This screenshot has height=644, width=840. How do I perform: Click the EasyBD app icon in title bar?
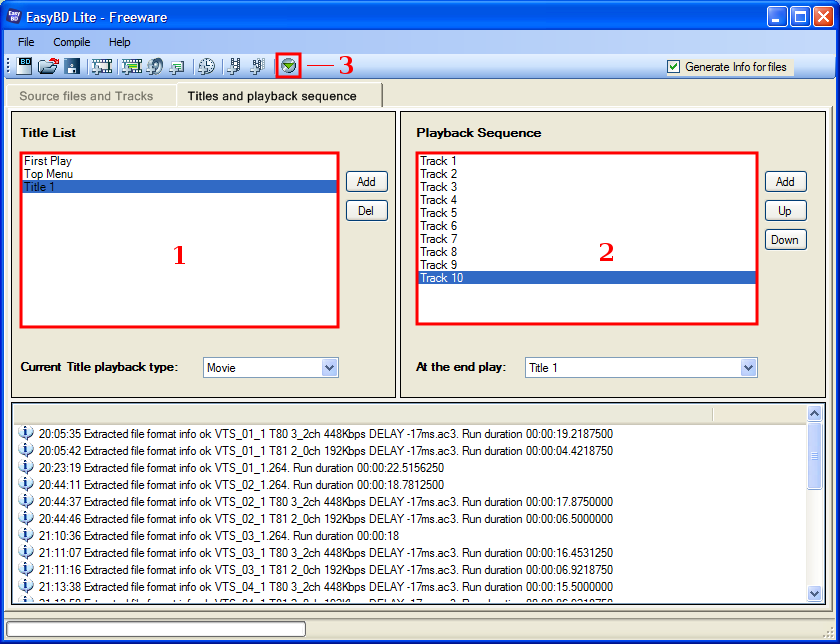[x=14, y=17]
